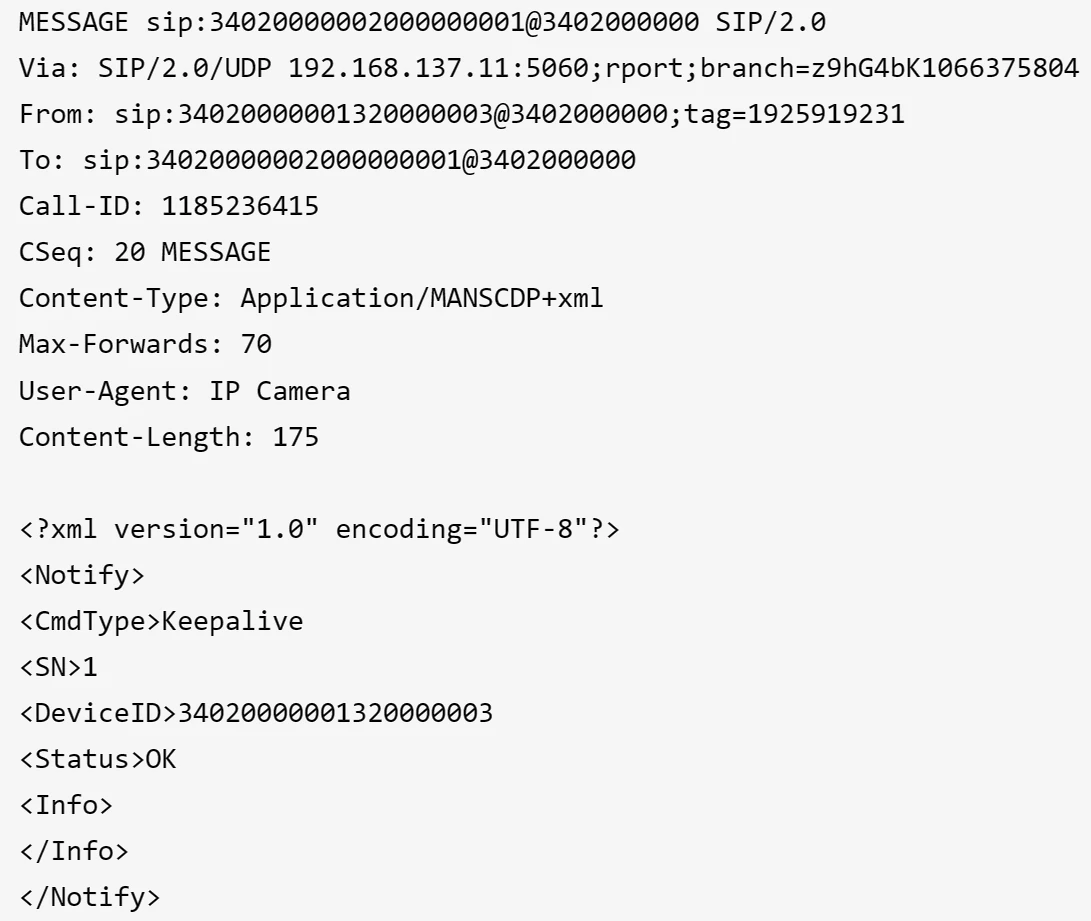
Task: Click the Content-Type header line
Action: 311,298
